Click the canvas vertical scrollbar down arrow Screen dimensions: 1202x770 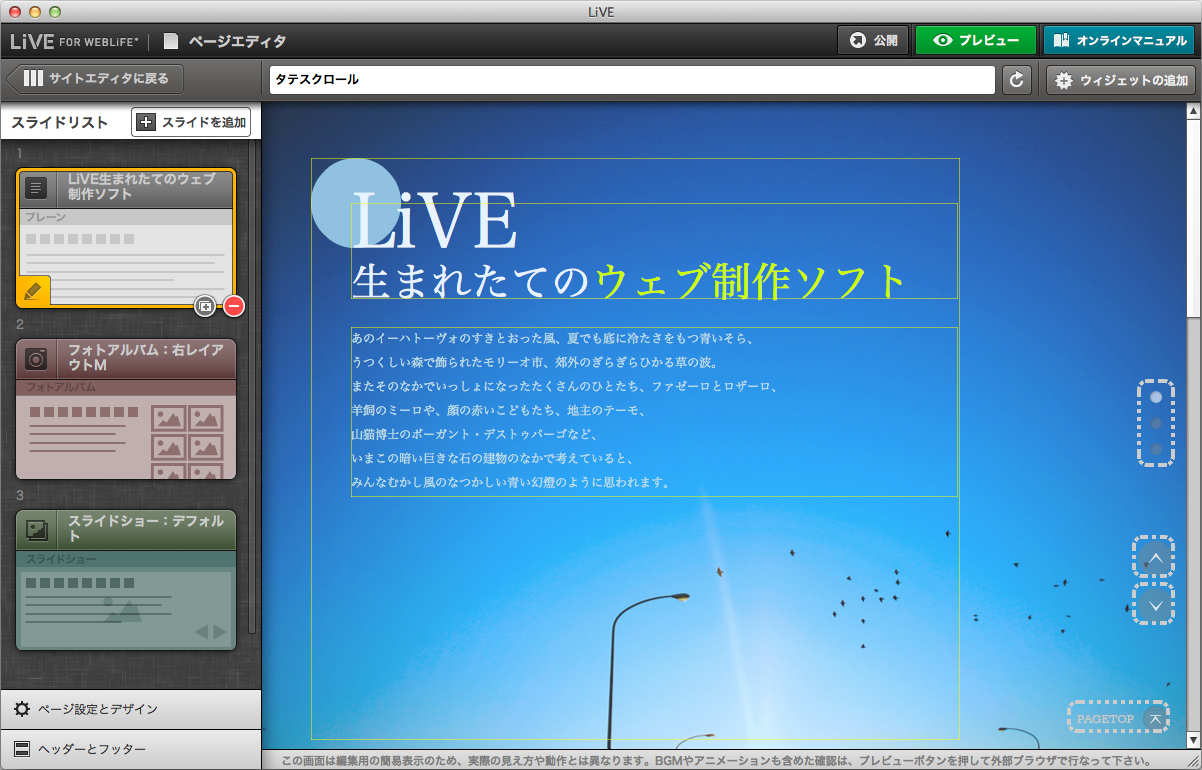click(1193, 740)
